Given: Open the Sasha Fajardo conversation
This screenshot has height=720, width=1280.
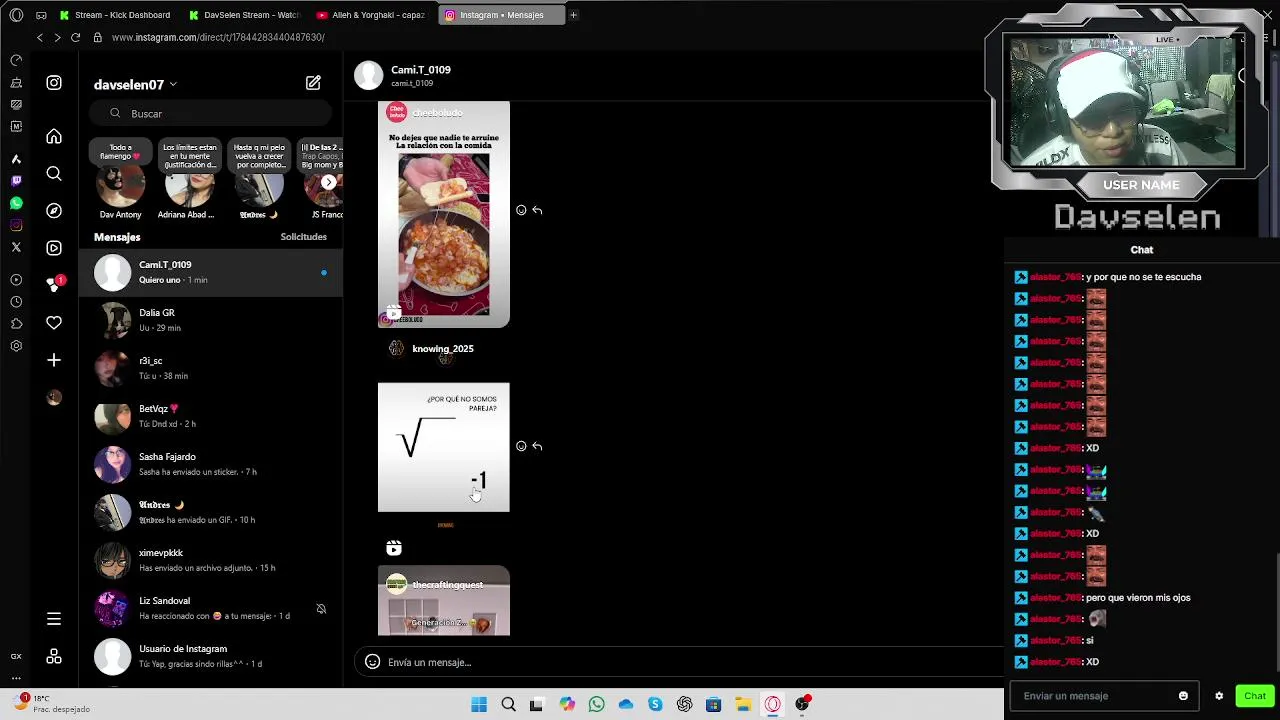Looking at the screenshot, I should point(211,464).
